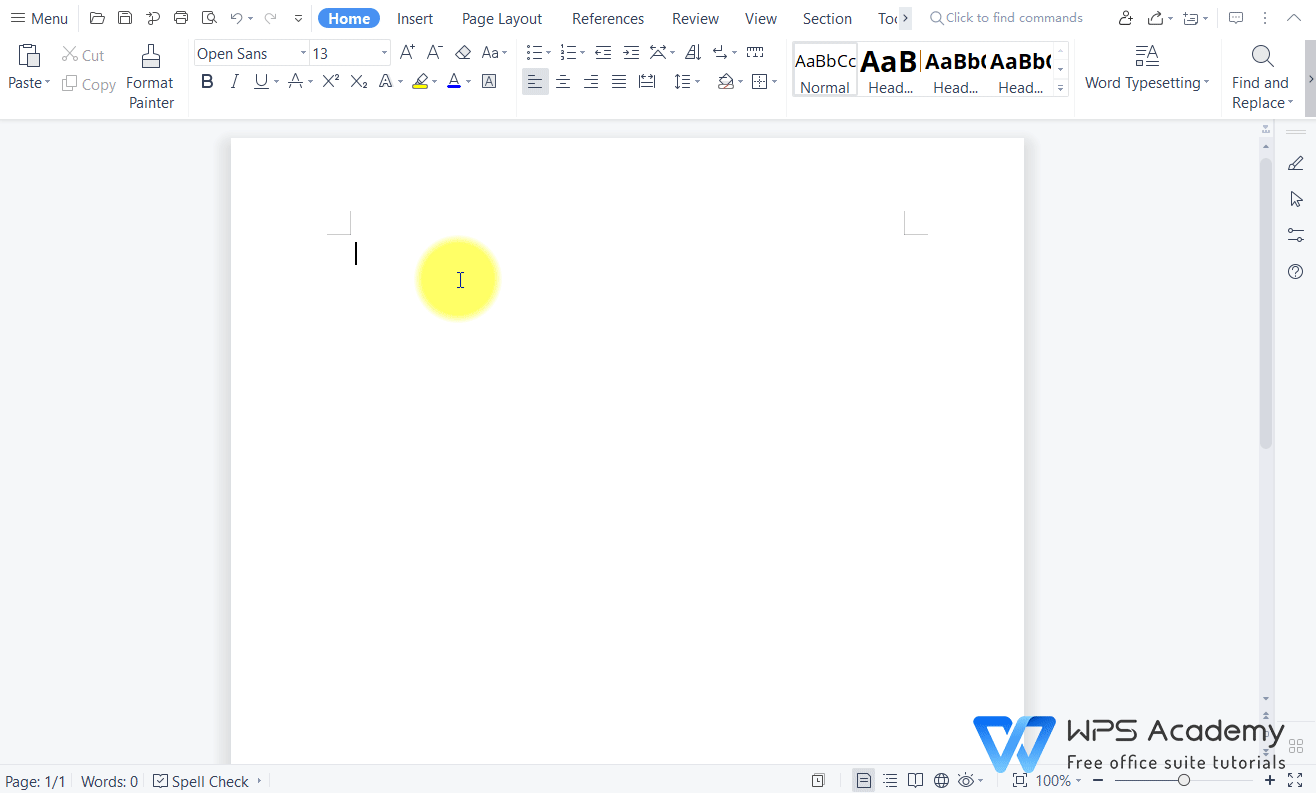The image size is (1316, 793).
Task: Apply italic formatting
Action: [234, 82]
